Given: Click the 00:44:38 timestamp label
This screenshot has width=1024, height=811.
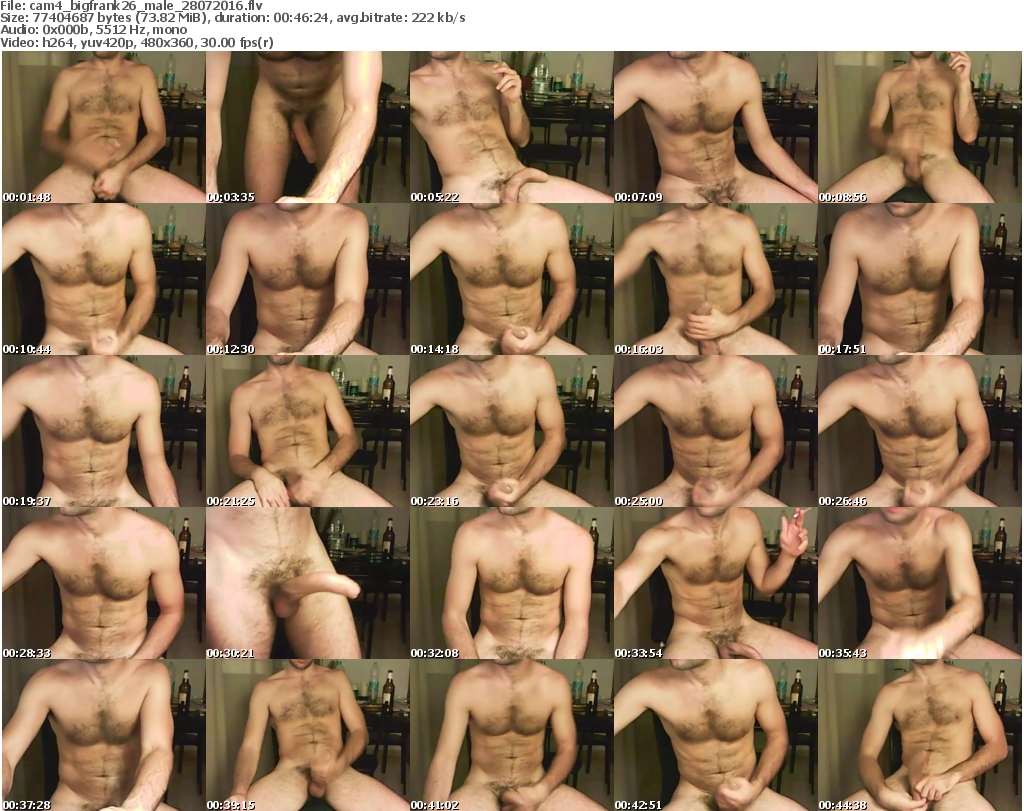Looking at the screenshot, I should pos(842,805).
